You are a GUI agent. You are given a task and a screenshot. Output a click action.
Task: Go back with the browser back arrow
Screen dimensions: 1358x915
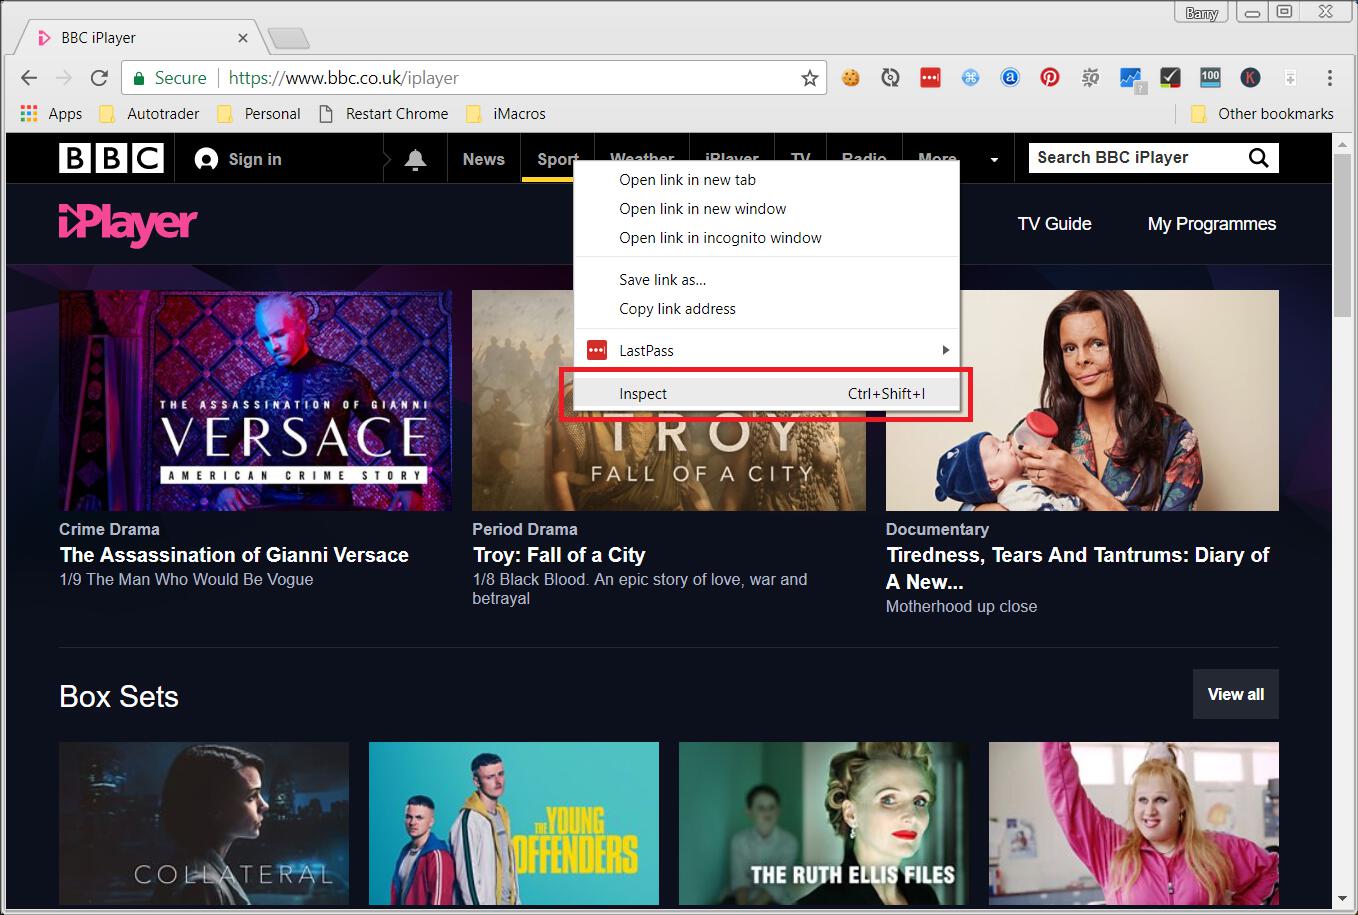coord(29,78)
